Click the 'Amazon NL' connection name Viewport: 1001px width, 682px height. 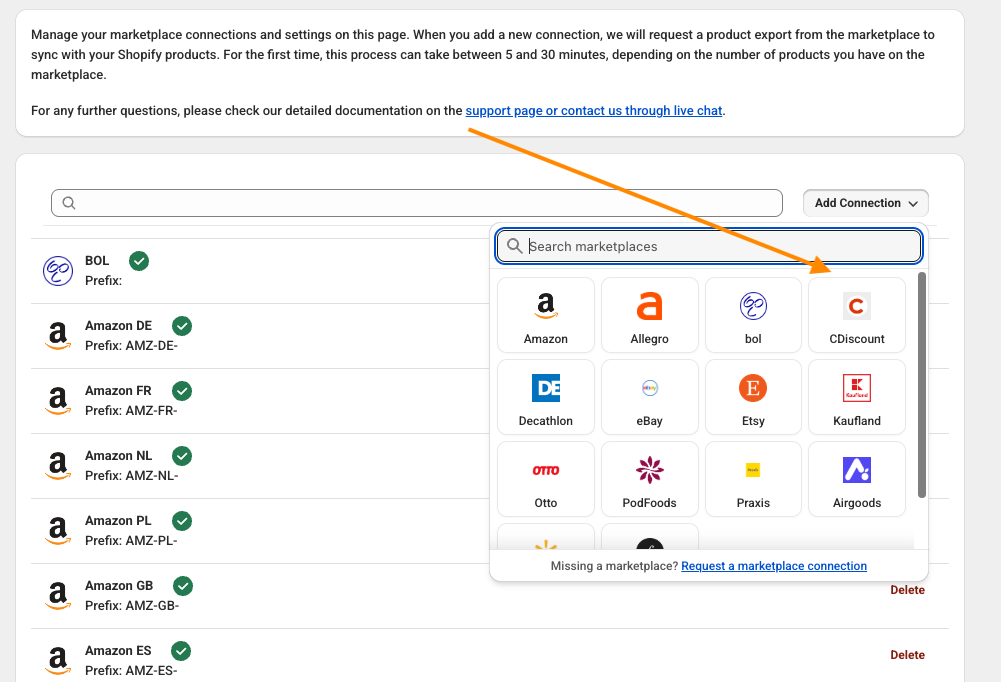118,456
